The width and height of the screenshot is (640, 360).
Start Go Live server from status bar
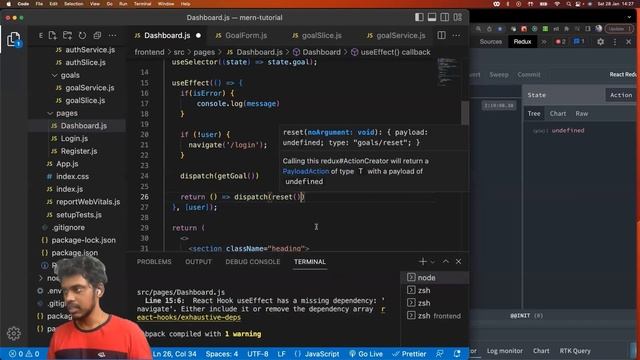click(x=366, y=354)
